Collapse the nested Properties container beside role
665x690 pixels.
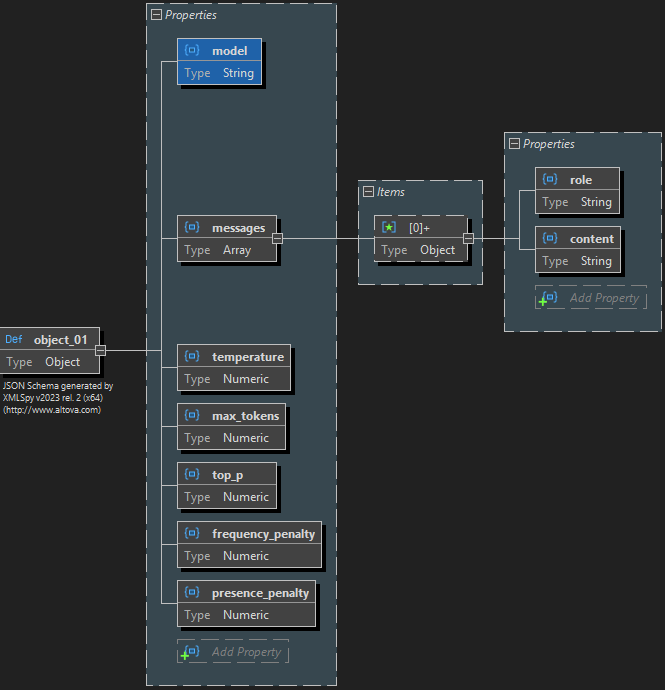pos(514,144)
